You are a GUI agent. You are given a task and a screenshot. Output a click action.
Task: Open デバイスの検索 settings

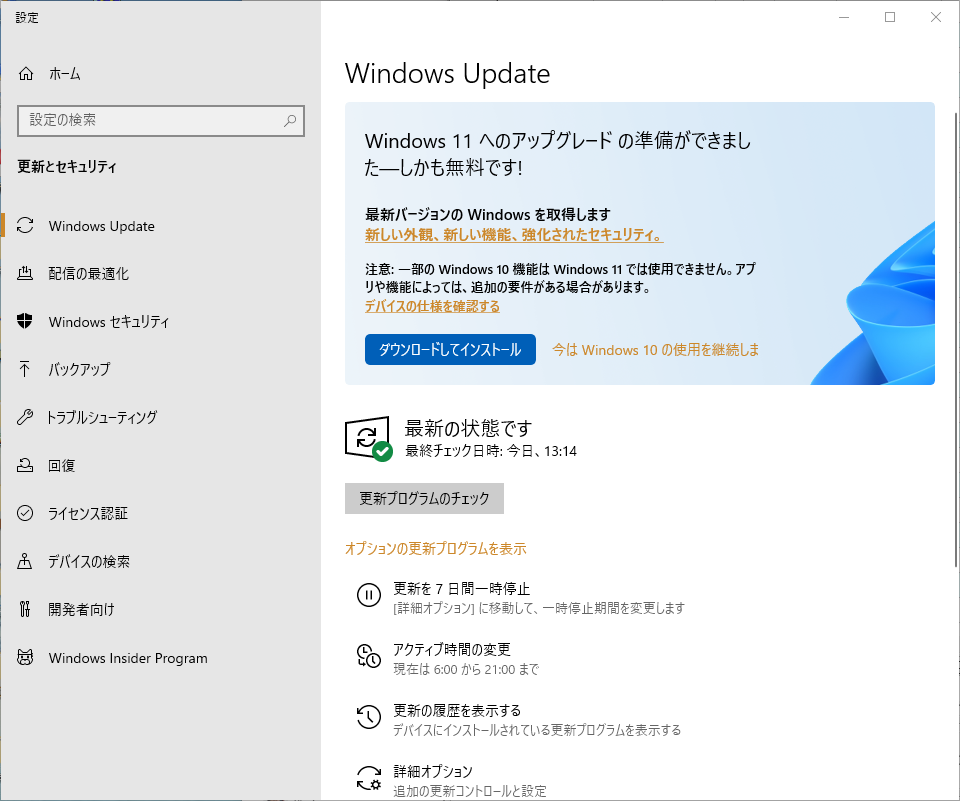(160, 561)
